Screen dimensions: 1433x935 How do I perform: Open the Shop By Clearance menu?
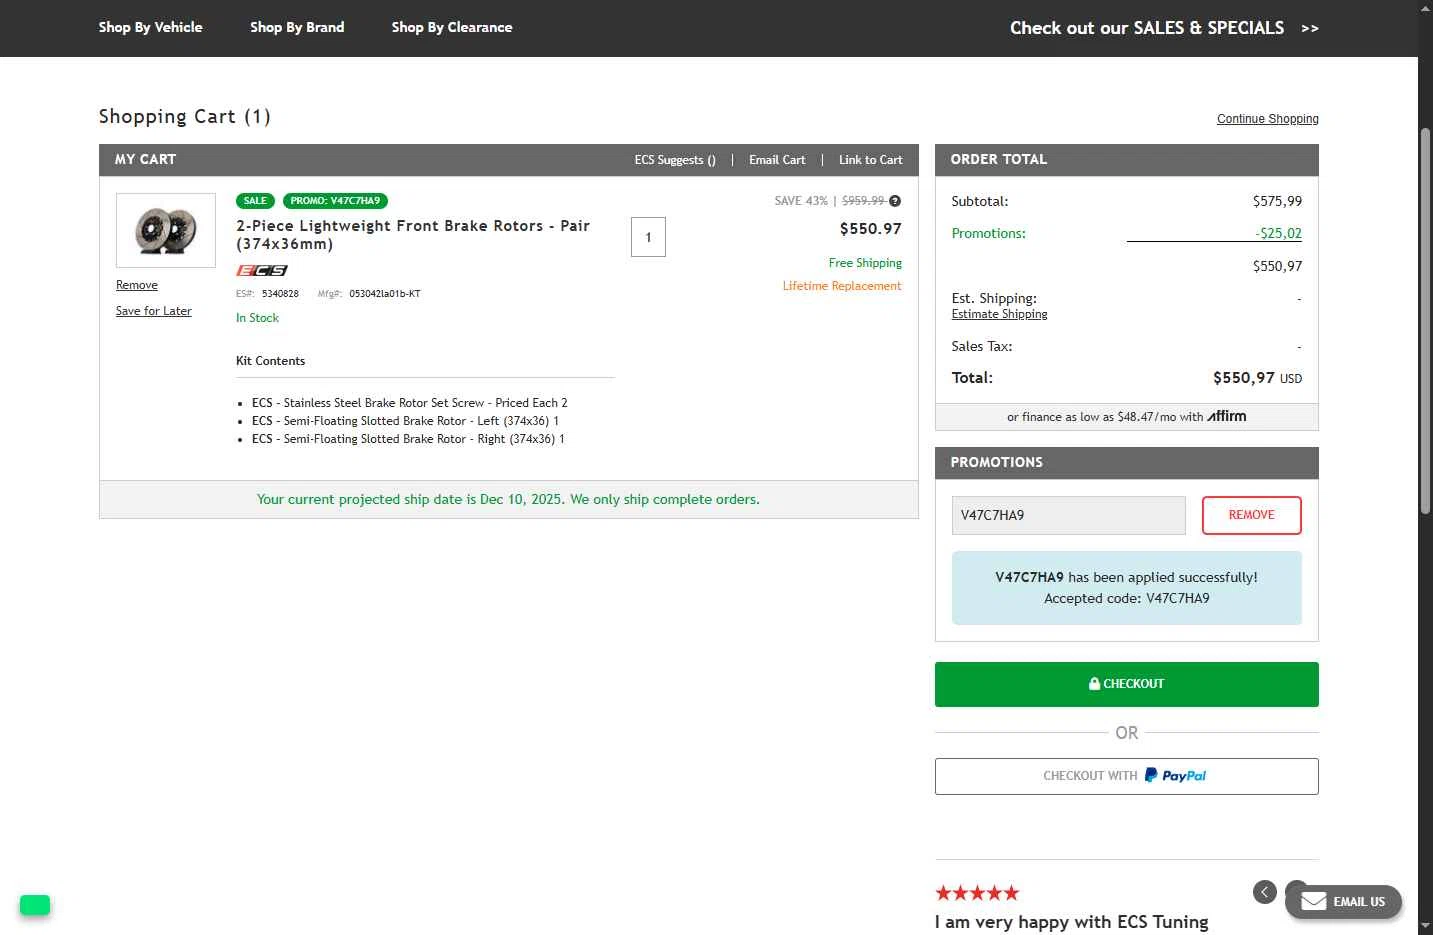click(452, 27)
